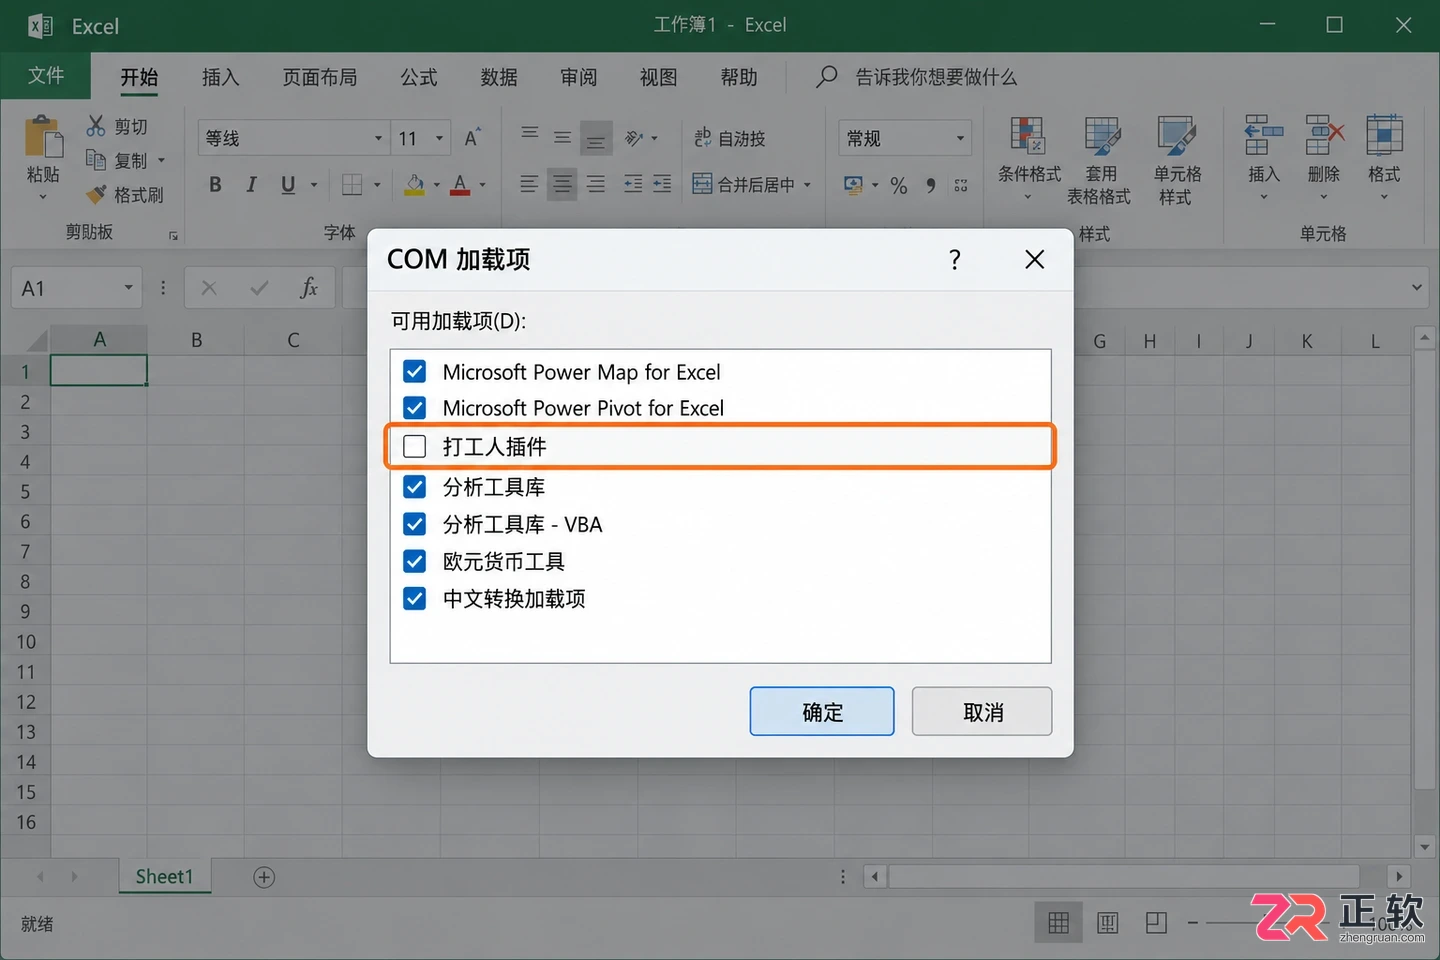
Task: Switch to the 插入 ribbon tab
Action: coord(220,77)
